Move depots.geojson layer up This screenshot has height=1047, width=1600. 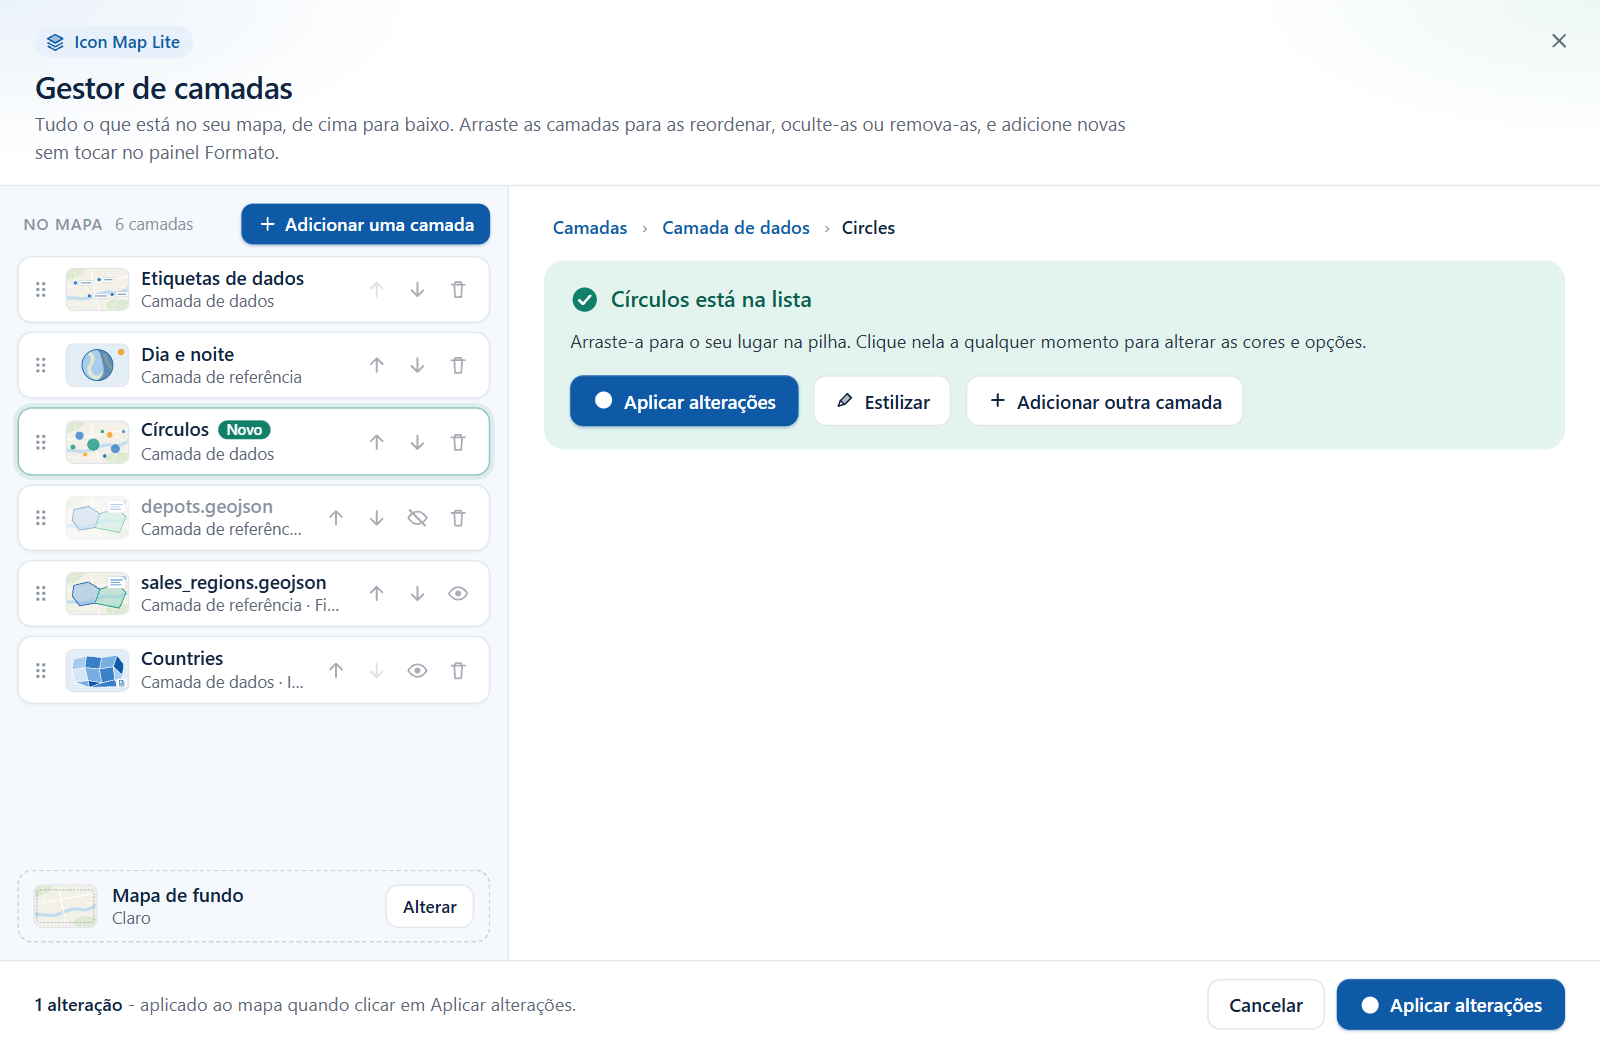pyautogui.click(x=336, y=518)
